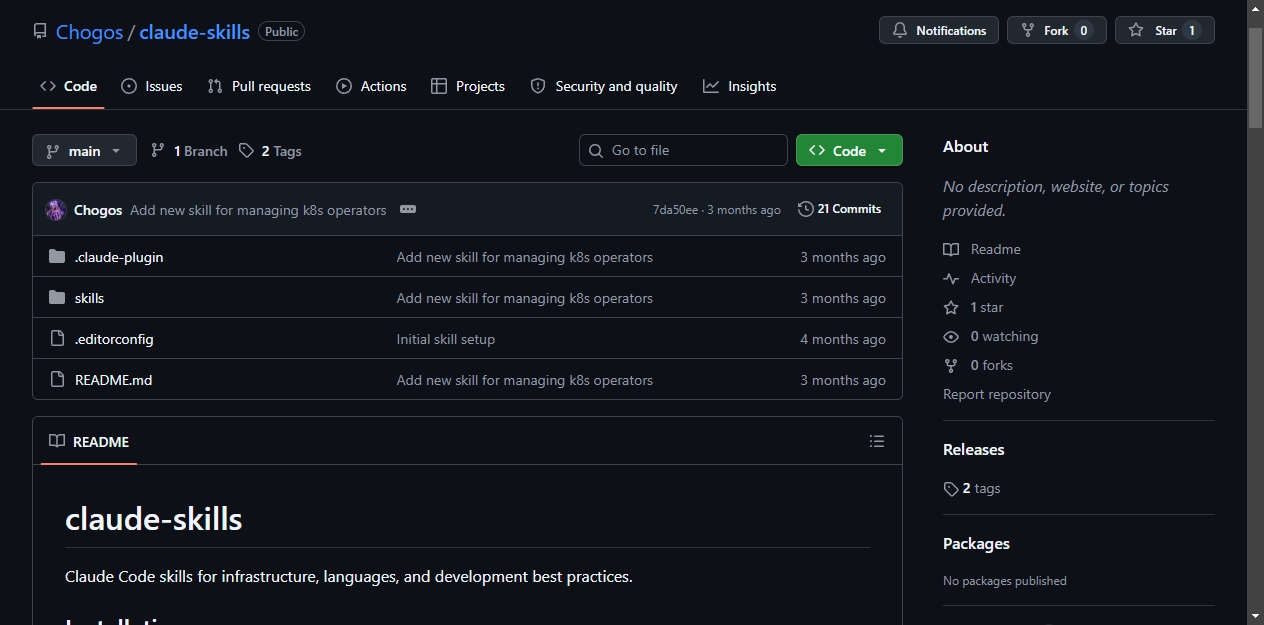This screenshot has width=1264, height=625.
Task: Open Security and quality tab
Action: pyautogui.click(x=604, y=86)
